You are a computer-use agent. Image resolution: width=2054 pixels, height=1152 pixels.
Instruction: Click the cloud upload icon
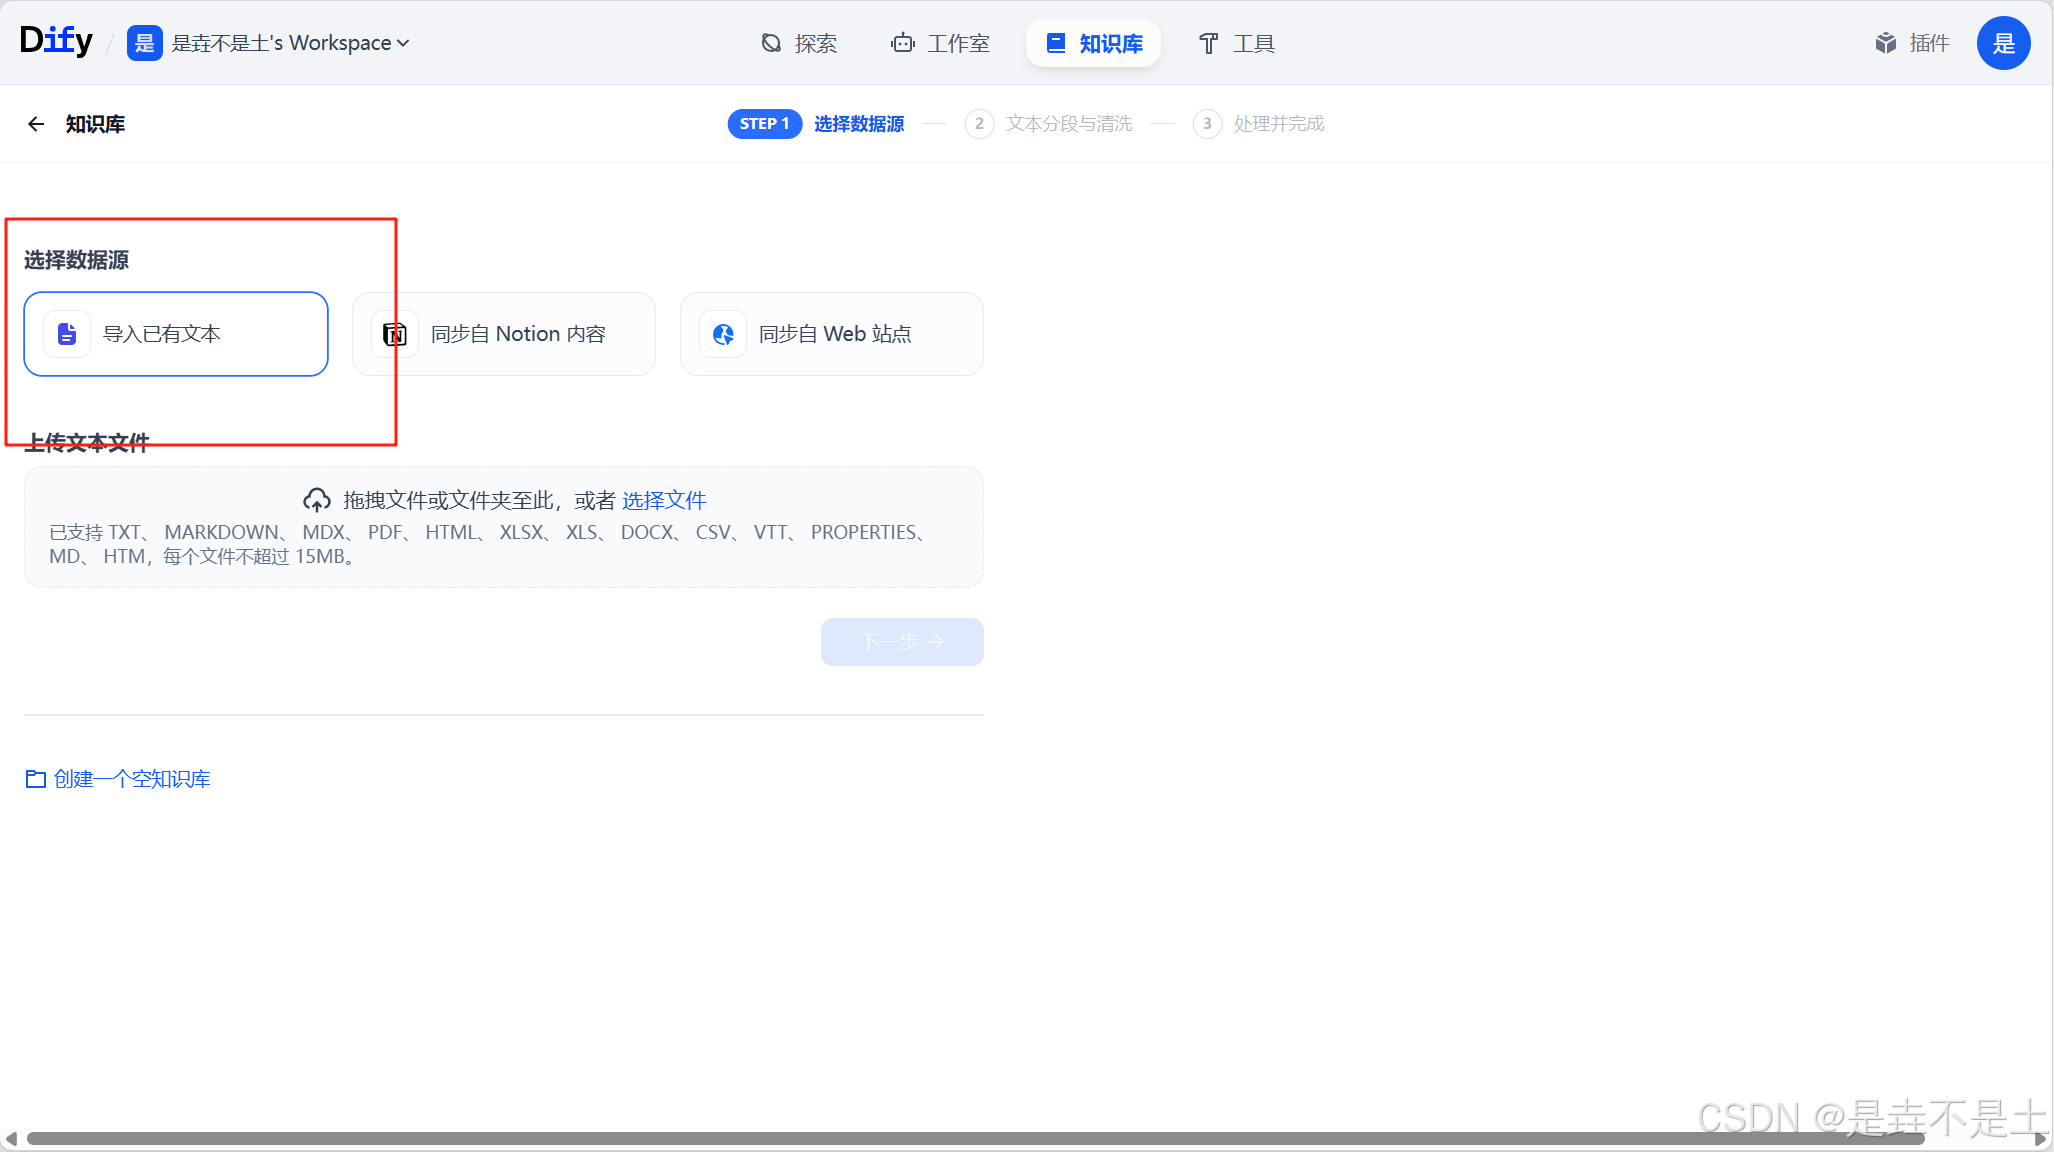(x=317, y=500)
